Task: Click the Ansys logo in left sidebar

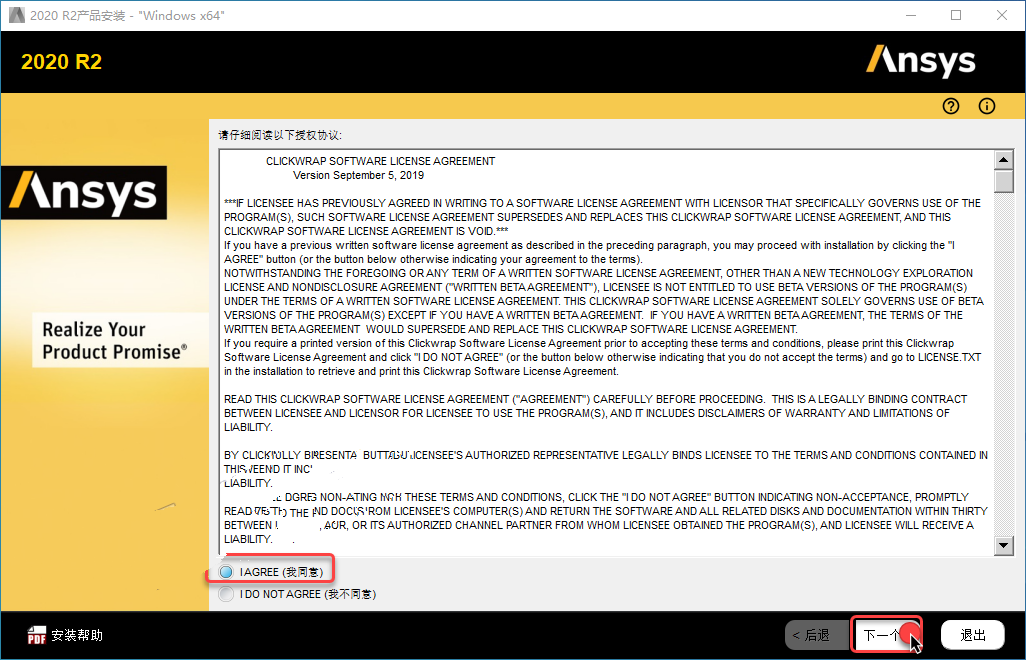Action: (x=84, y=192)
